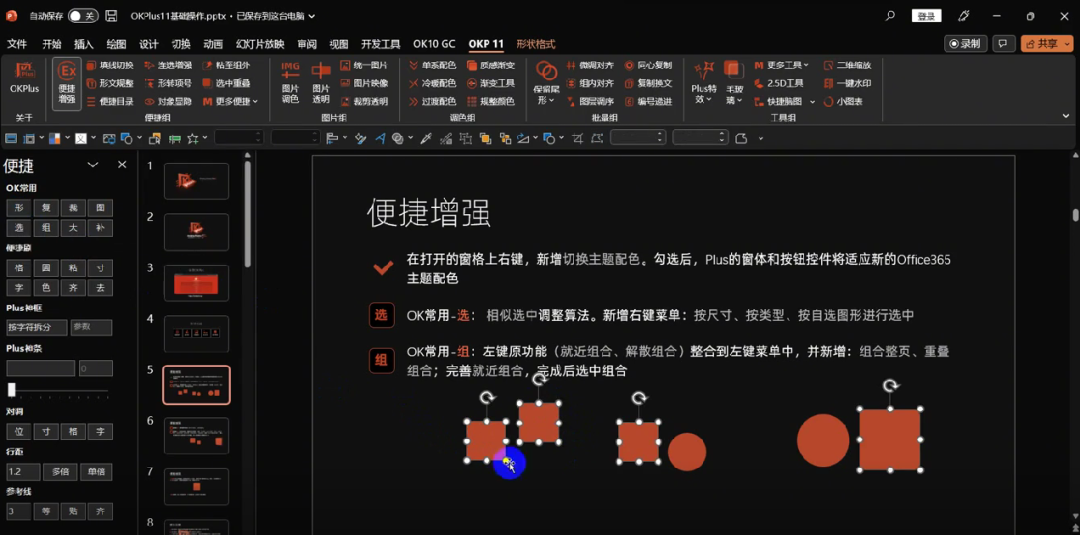Click the 登录 sign-in button
1080x535 pixels.
[x=926, y=17]
